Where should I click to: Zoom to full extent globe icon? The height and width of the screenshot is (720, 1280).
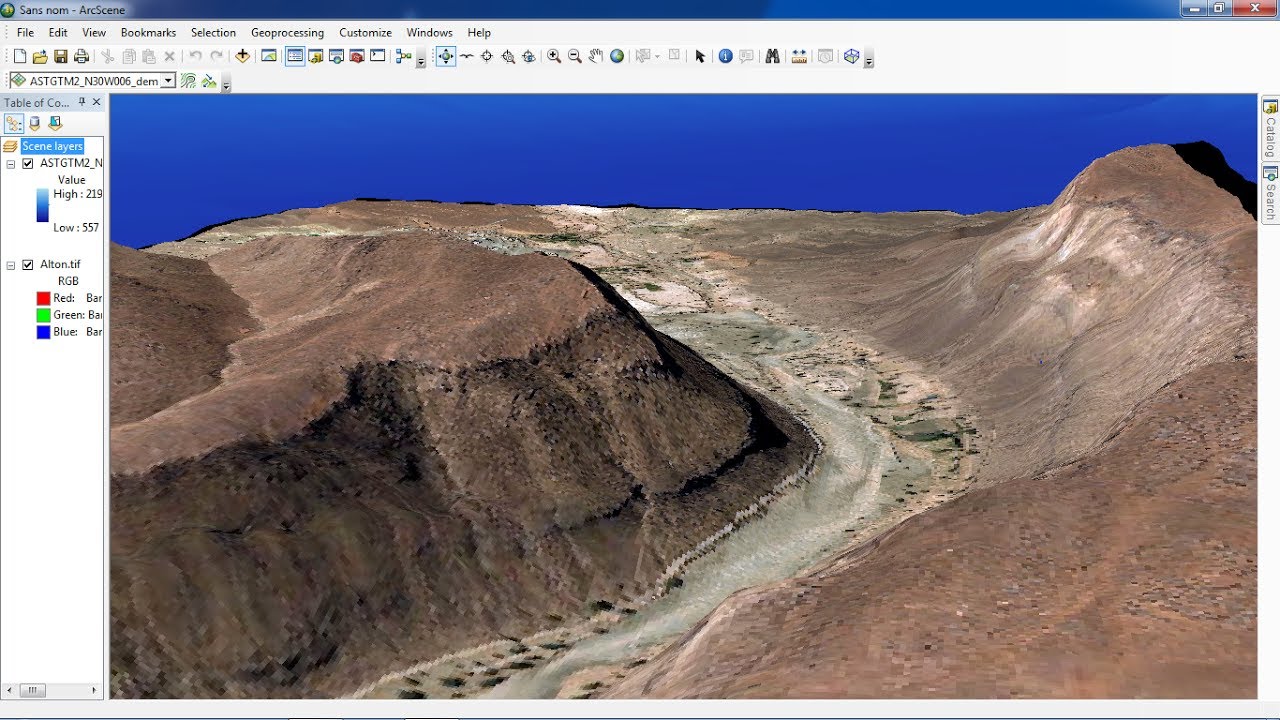617,56
